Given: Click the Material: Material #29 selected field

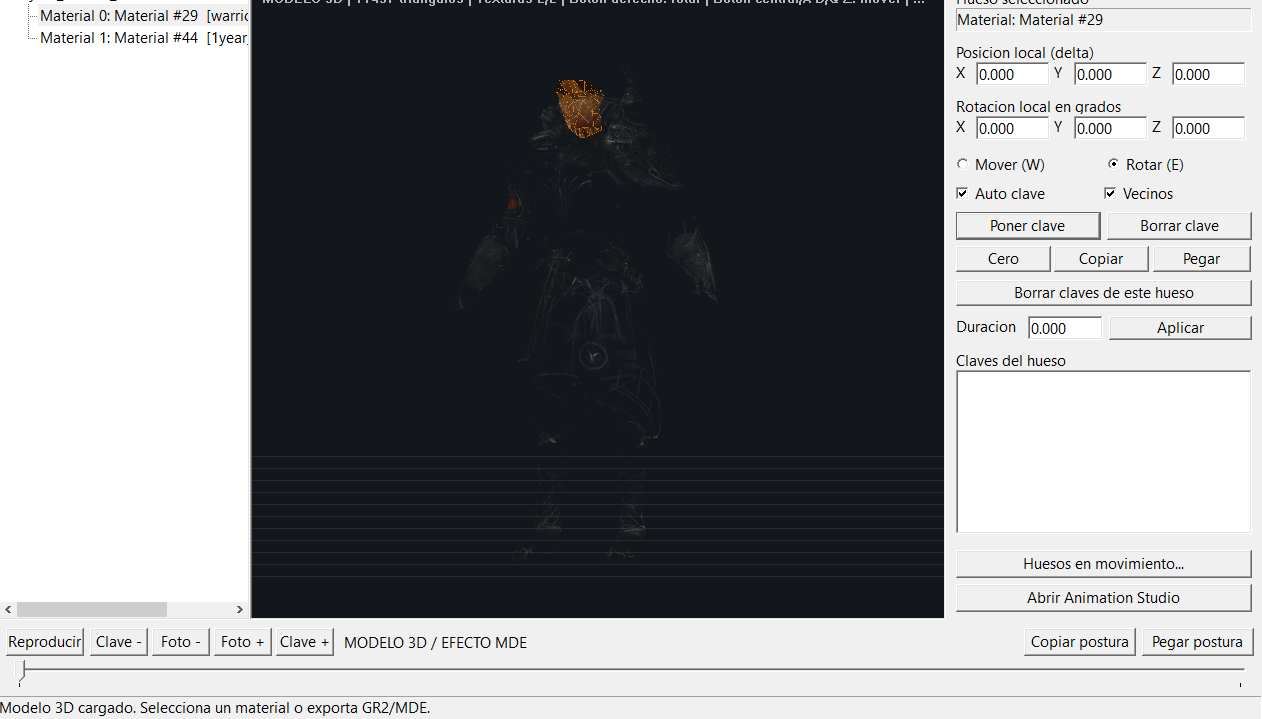Looking at the screenshot, I should pos(1104,20).
